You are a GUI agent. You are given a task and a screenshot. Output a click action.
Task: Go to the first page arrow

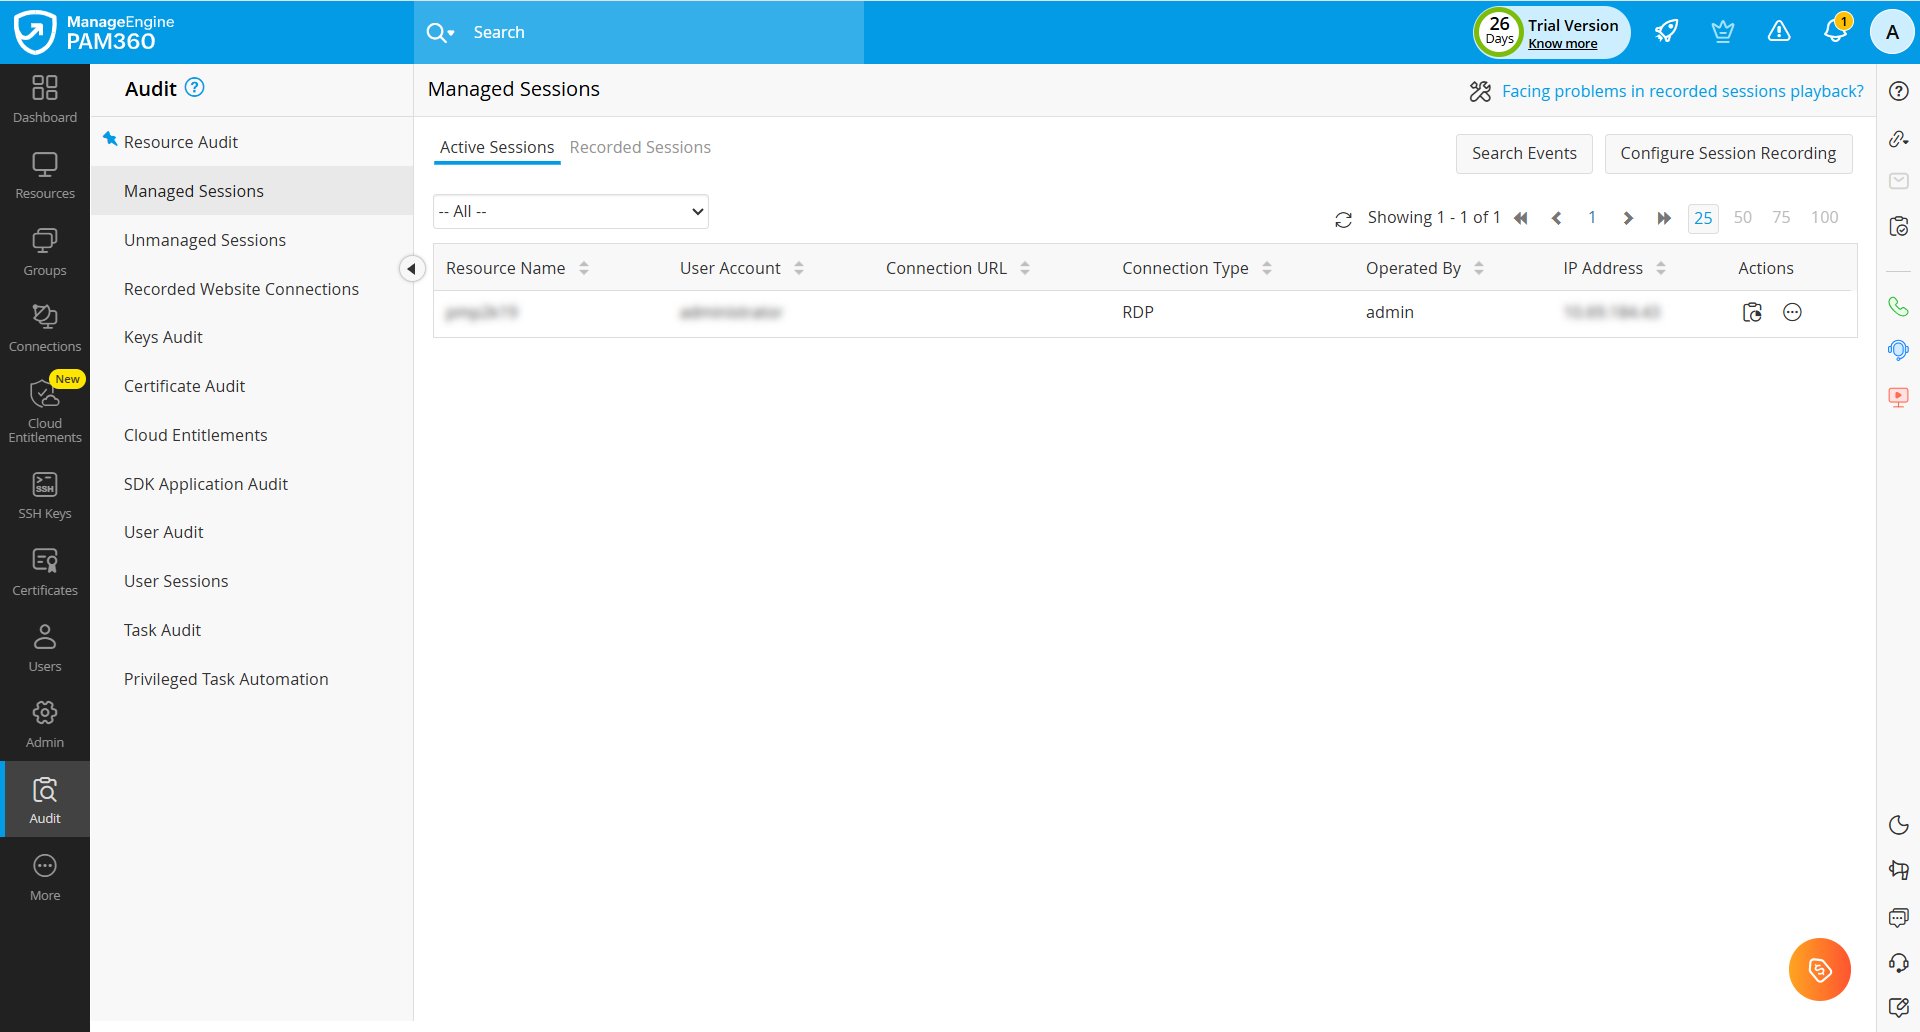[x=1520, y=218]
